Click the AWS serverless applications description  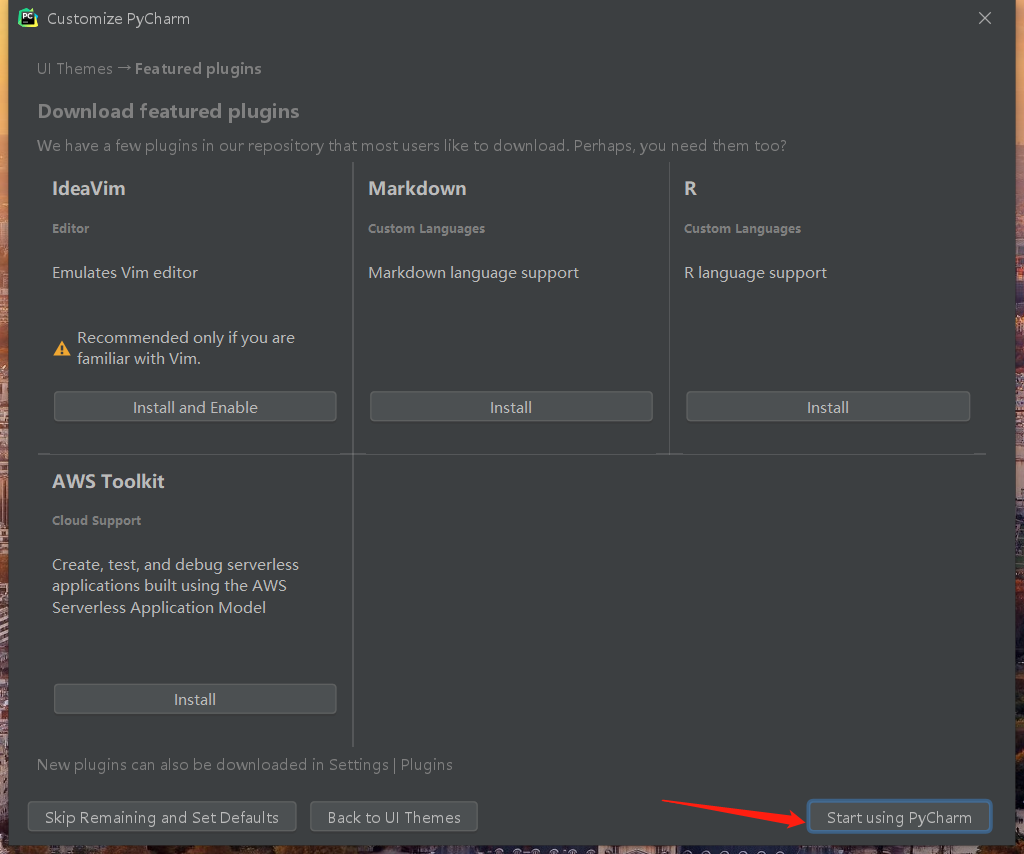[x=176, y=586]
